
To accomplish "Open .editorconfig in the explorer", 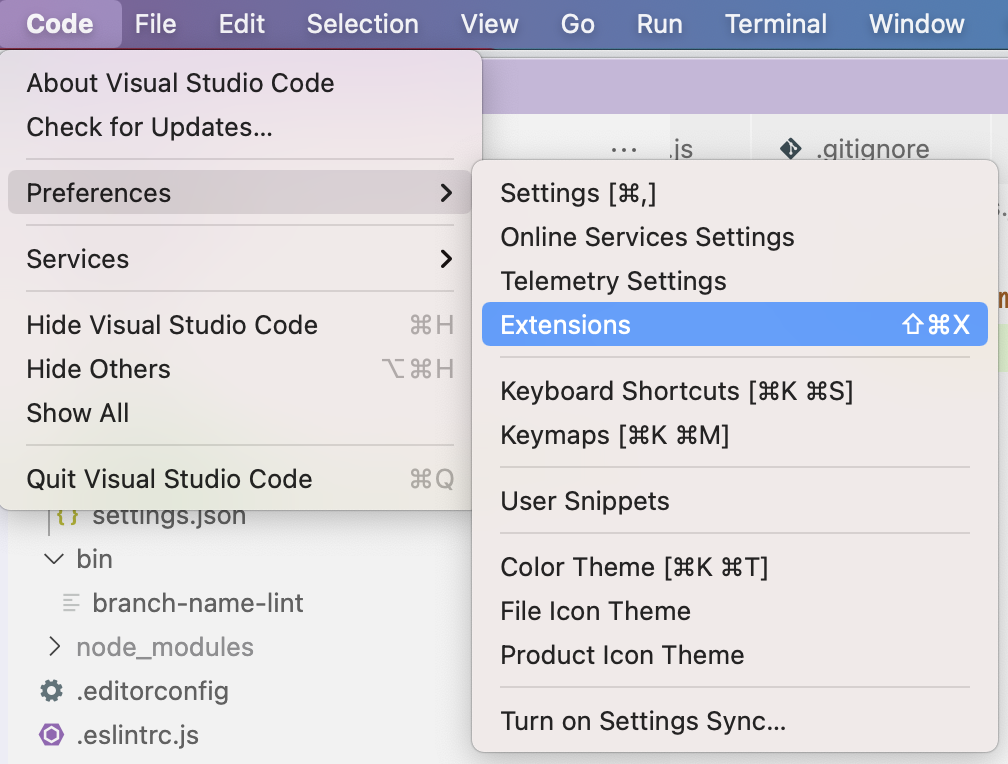I will [152, 691].
